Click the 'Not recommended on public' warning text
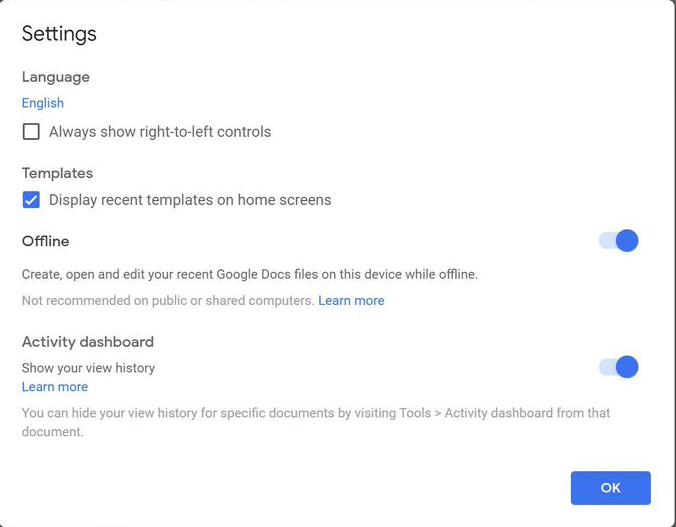This screenshot has width=676, height=527. tap(168, 301)
